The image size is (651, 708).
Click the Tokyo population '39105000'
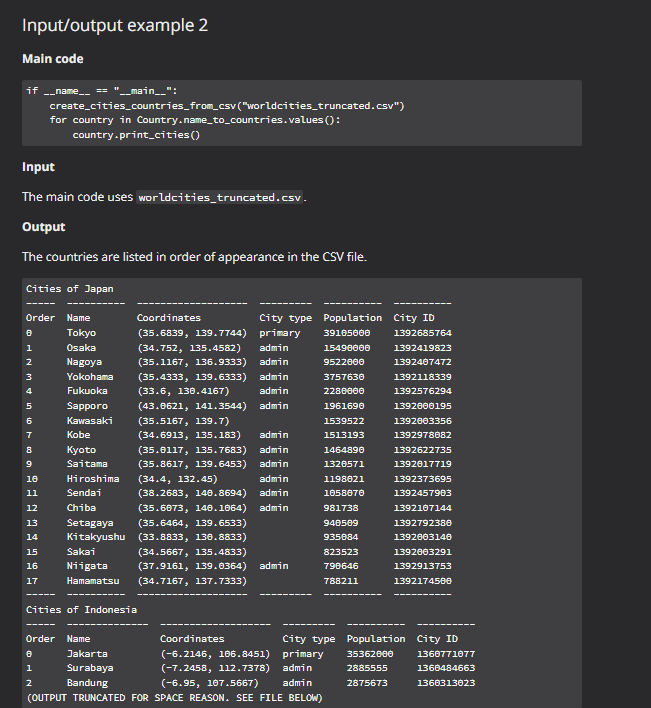click(x=347, y=333)
